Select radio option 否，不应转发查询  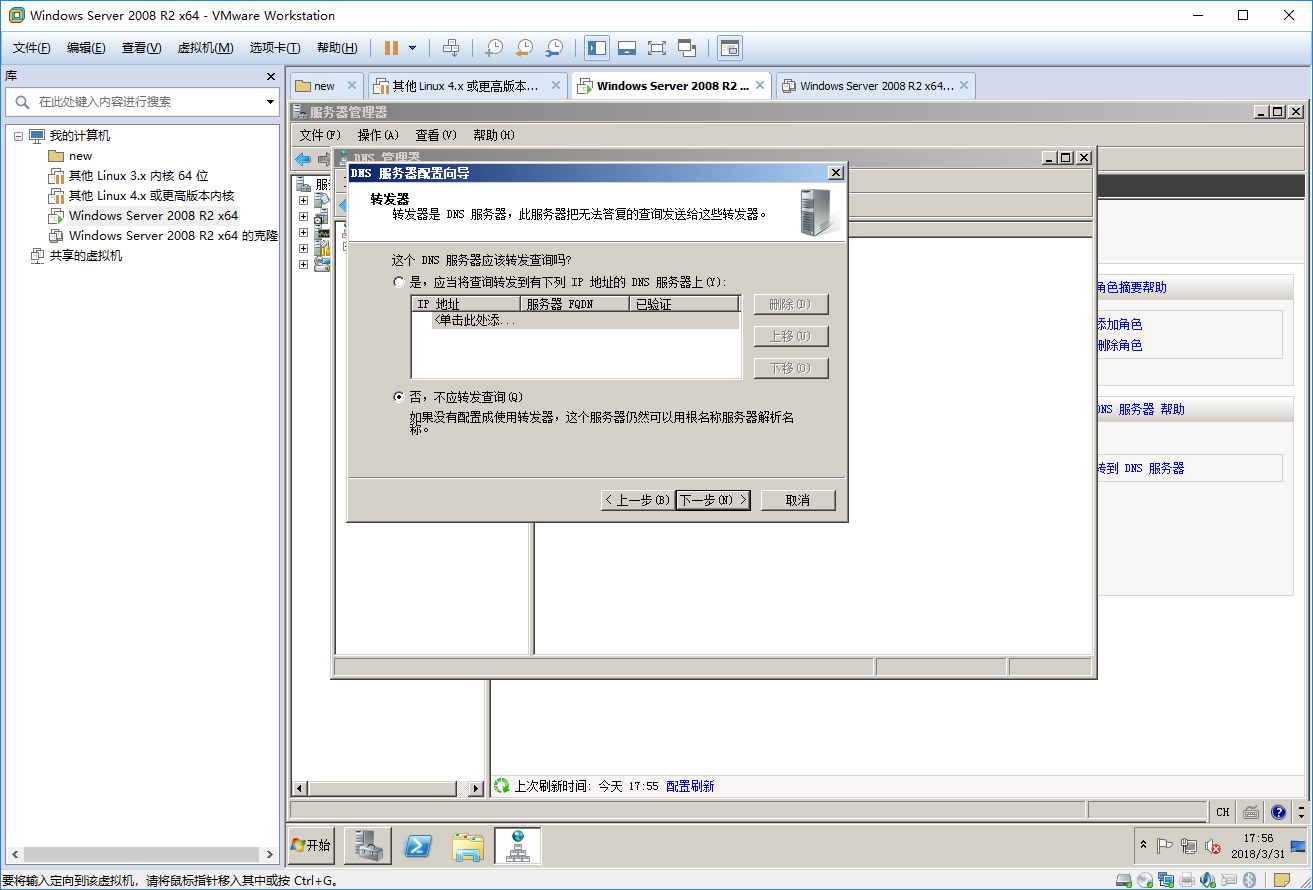tap(398, 396)
